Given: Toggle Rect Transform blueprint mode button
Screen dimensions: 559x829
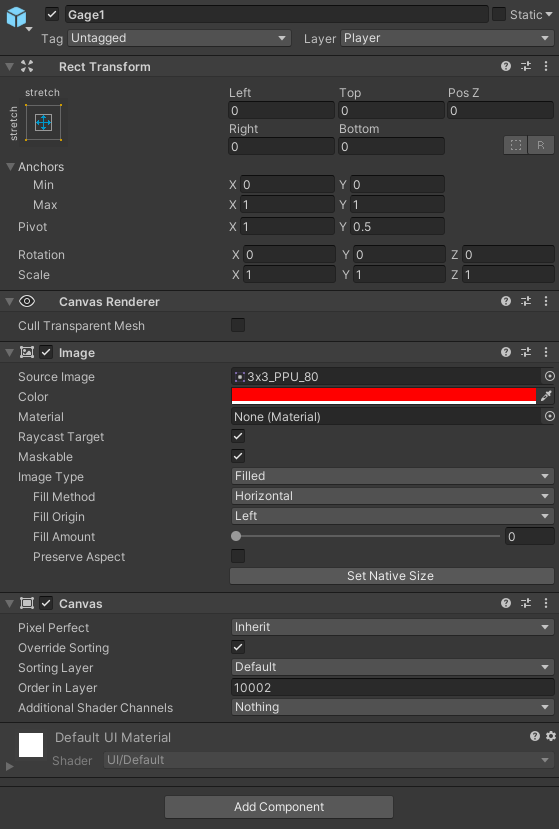Looking at the screenshot, I should click(x=516, y=145).
